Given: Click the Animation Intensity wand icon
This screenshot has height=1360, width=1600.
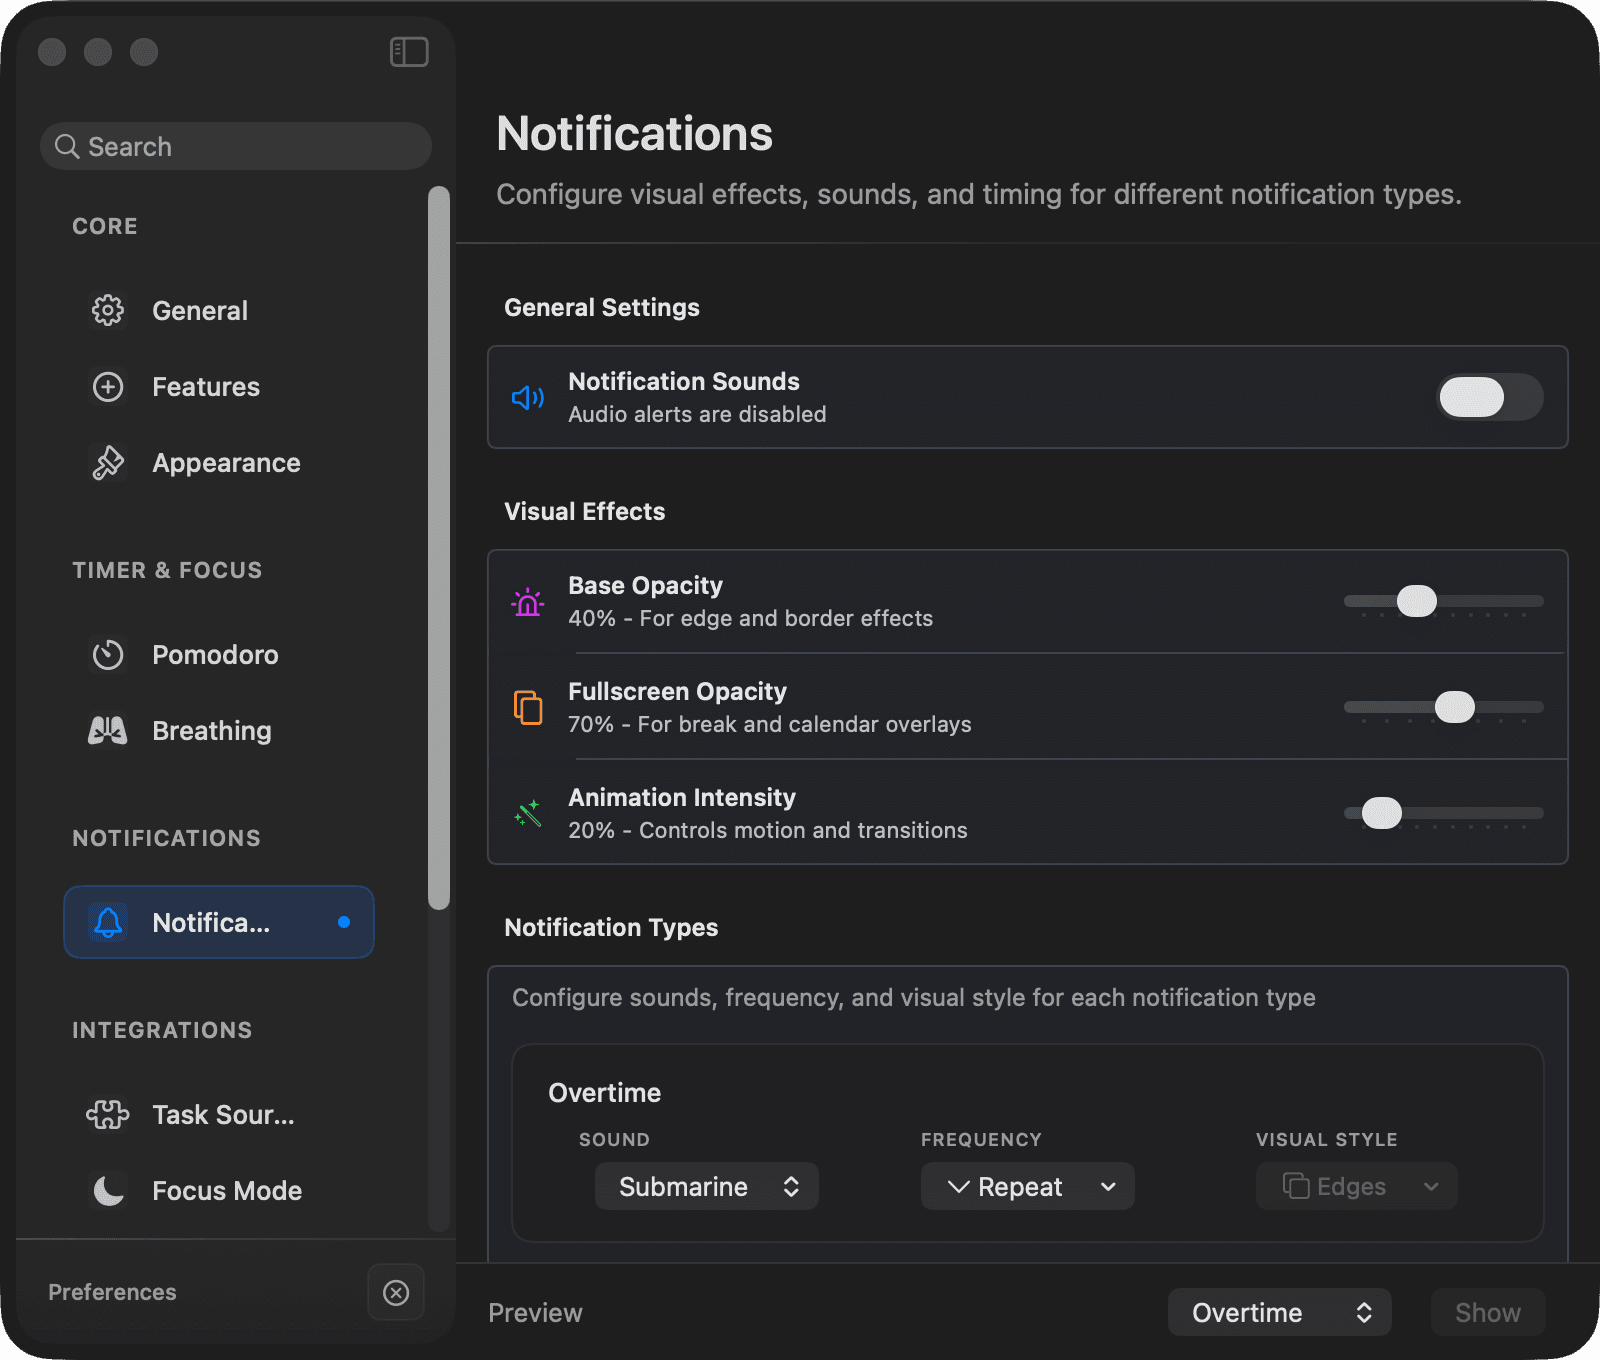Looking at the screenshot, I should click(528, 814).
